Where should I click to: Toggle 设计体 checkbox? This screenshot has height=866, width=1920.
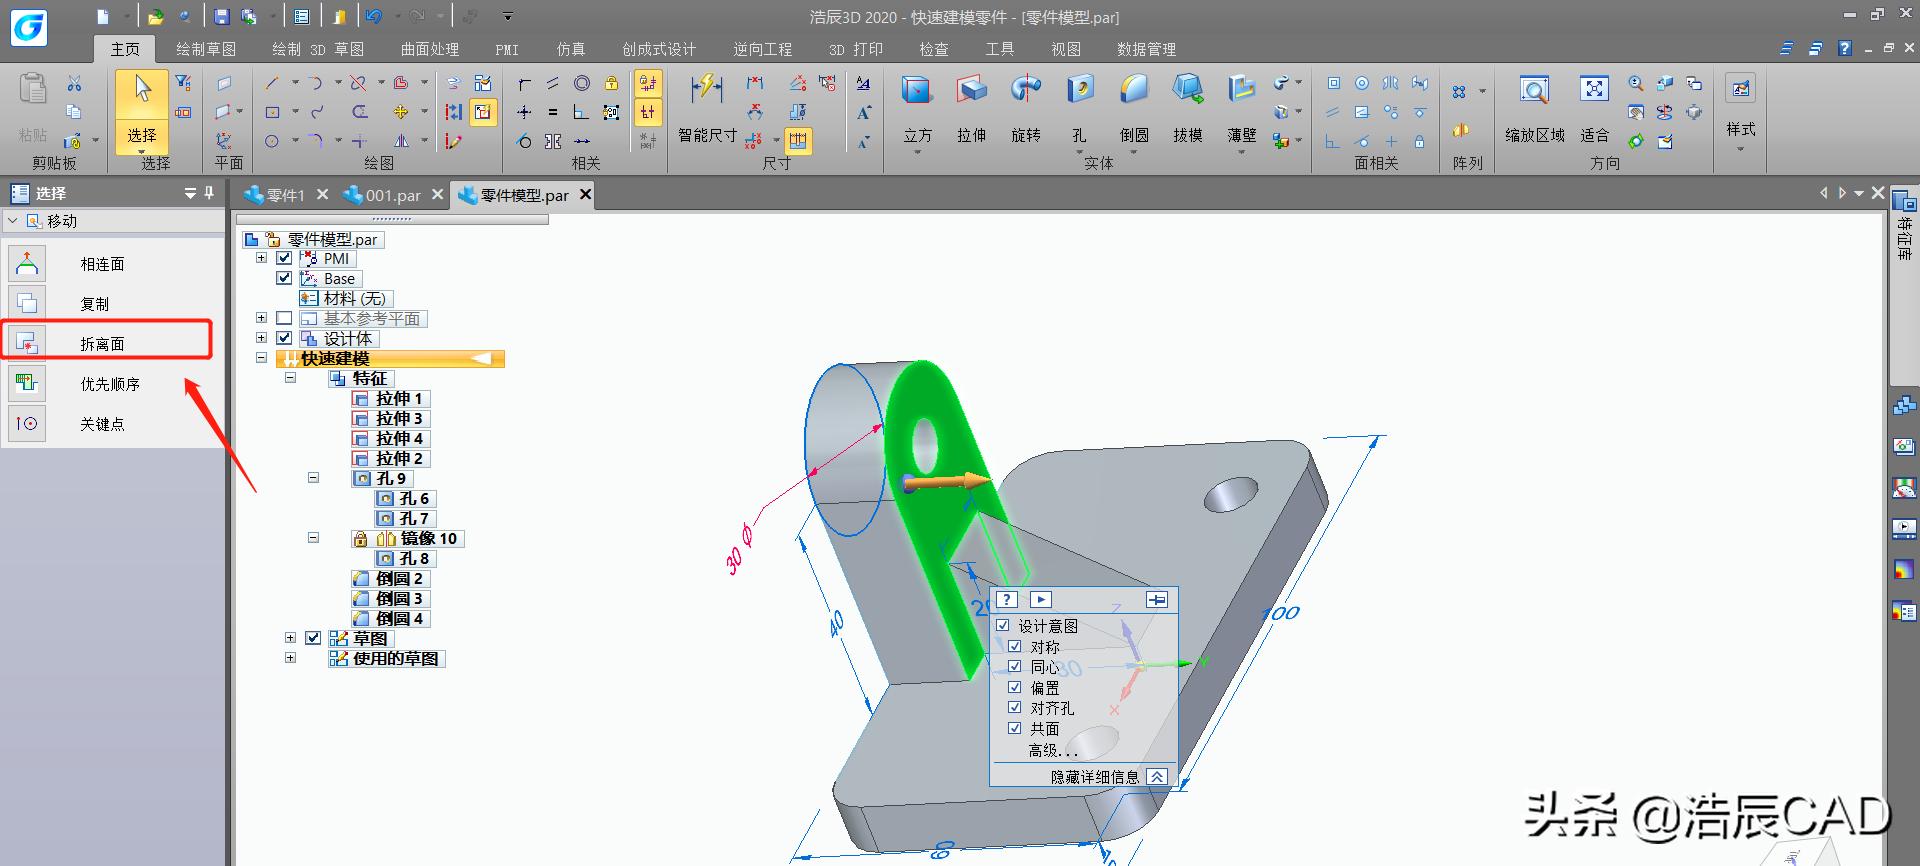[284, 338]
